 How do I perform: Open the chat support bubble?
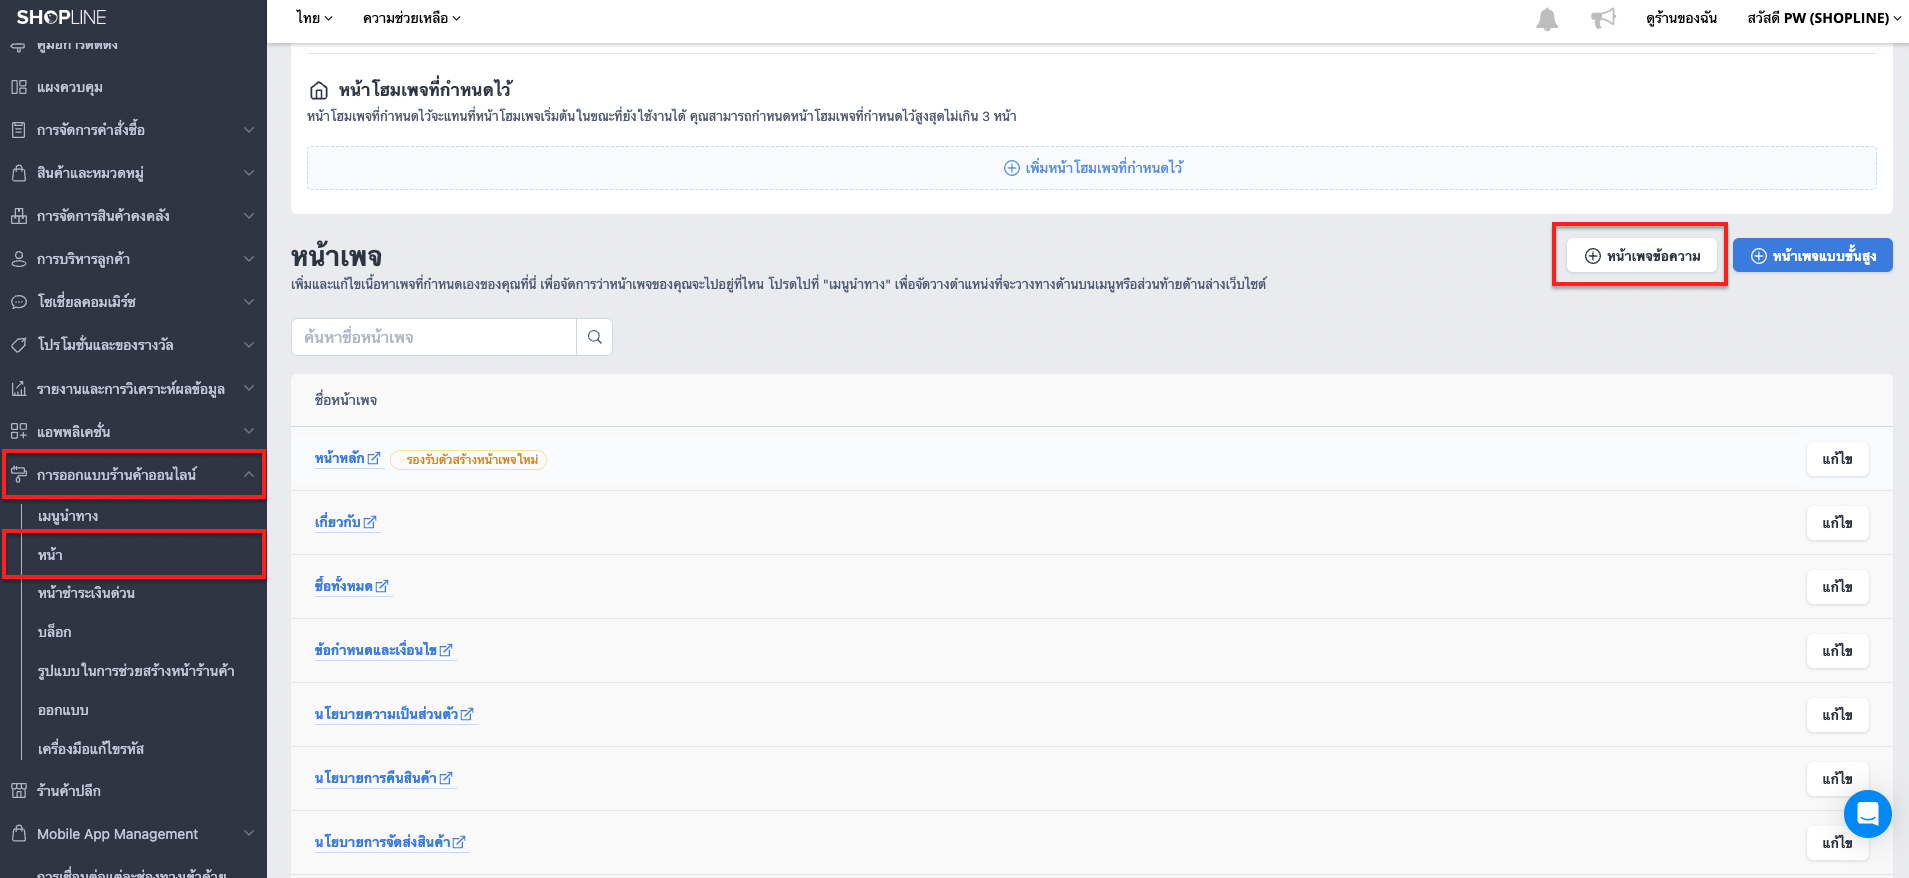(1867, 814)
